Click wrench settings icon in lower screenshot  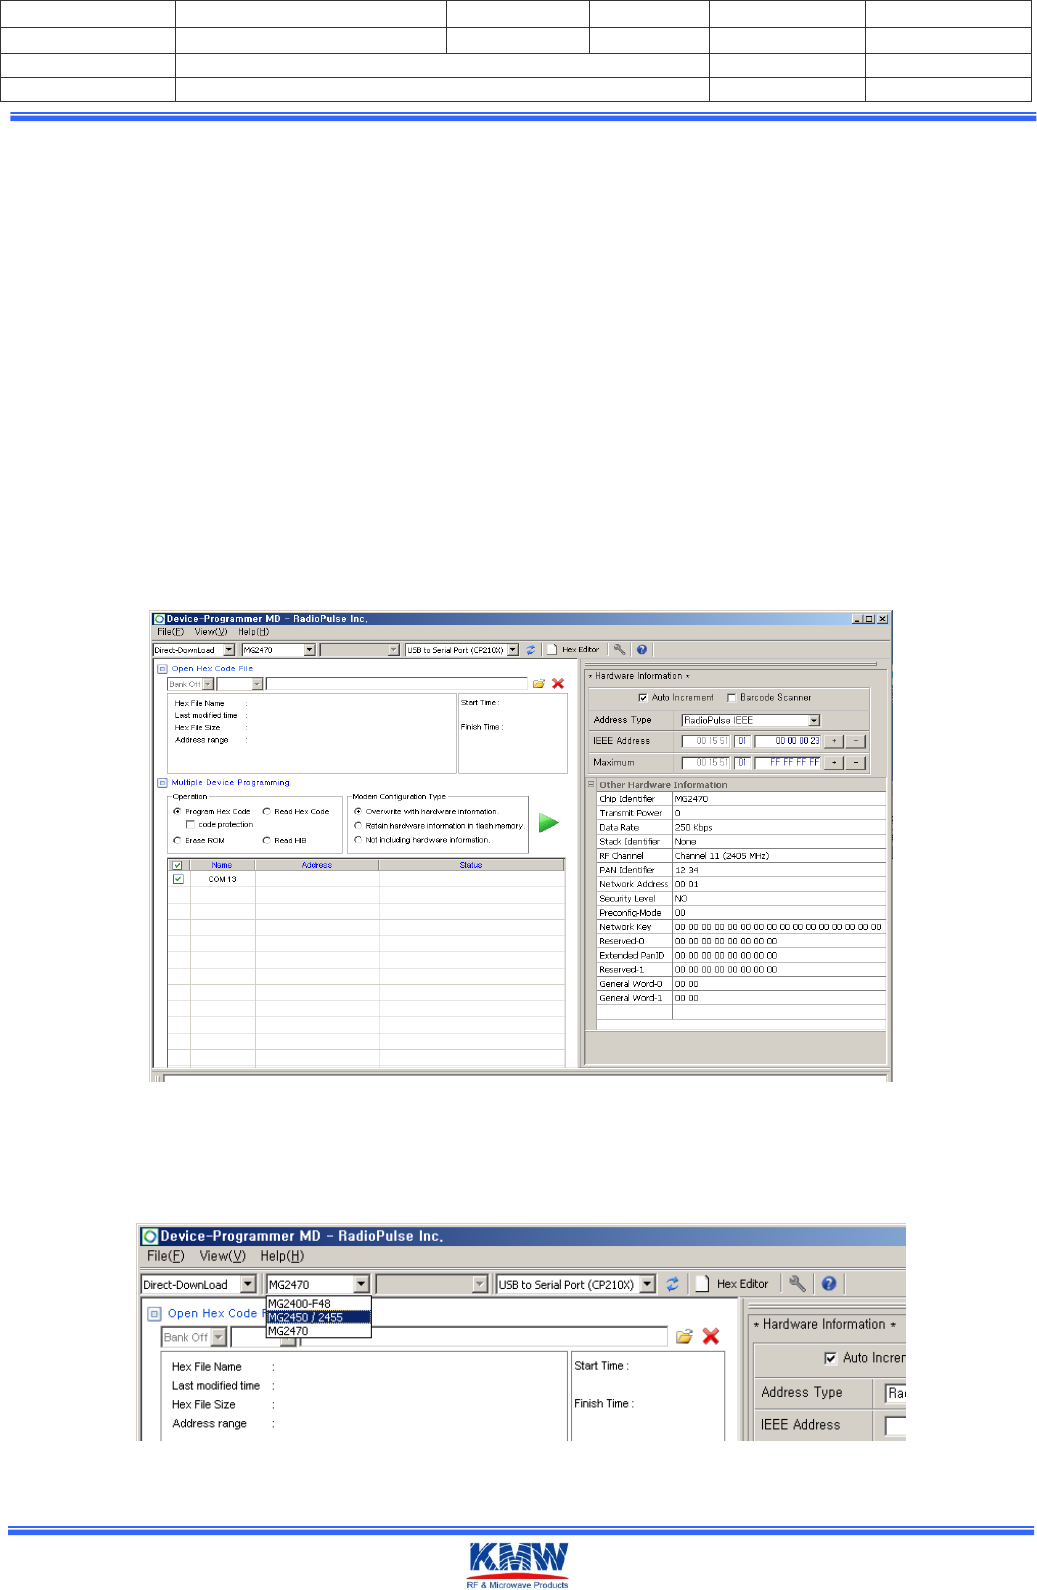pyautogui.click(x=797, y=1283)
